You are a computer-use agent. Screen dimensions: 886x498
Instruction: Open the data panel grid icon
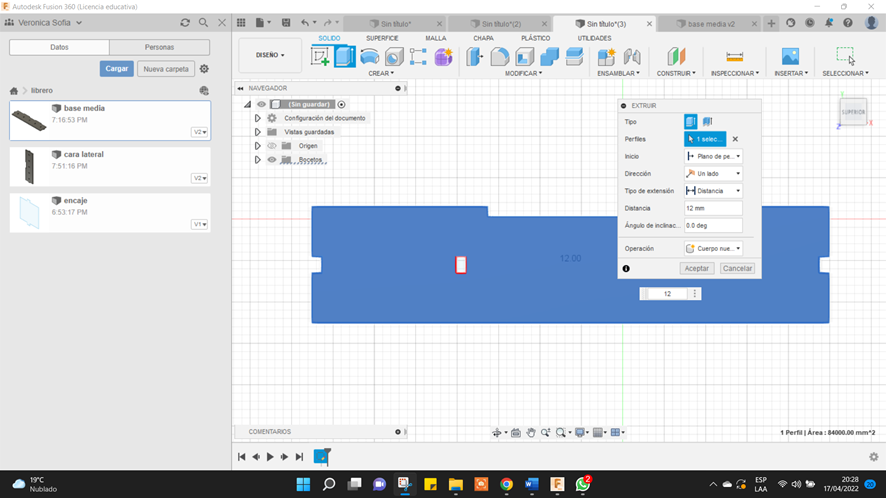click(241, 23)
